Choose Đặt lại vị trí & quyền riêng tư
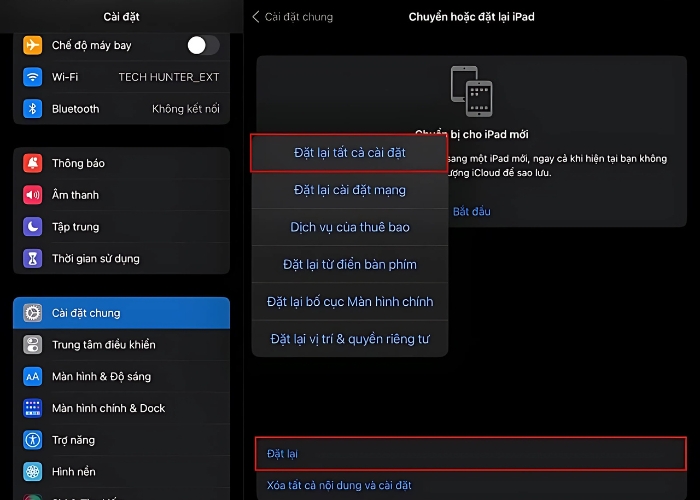Screen dimensions: 700x500 [x=350, y=339]
